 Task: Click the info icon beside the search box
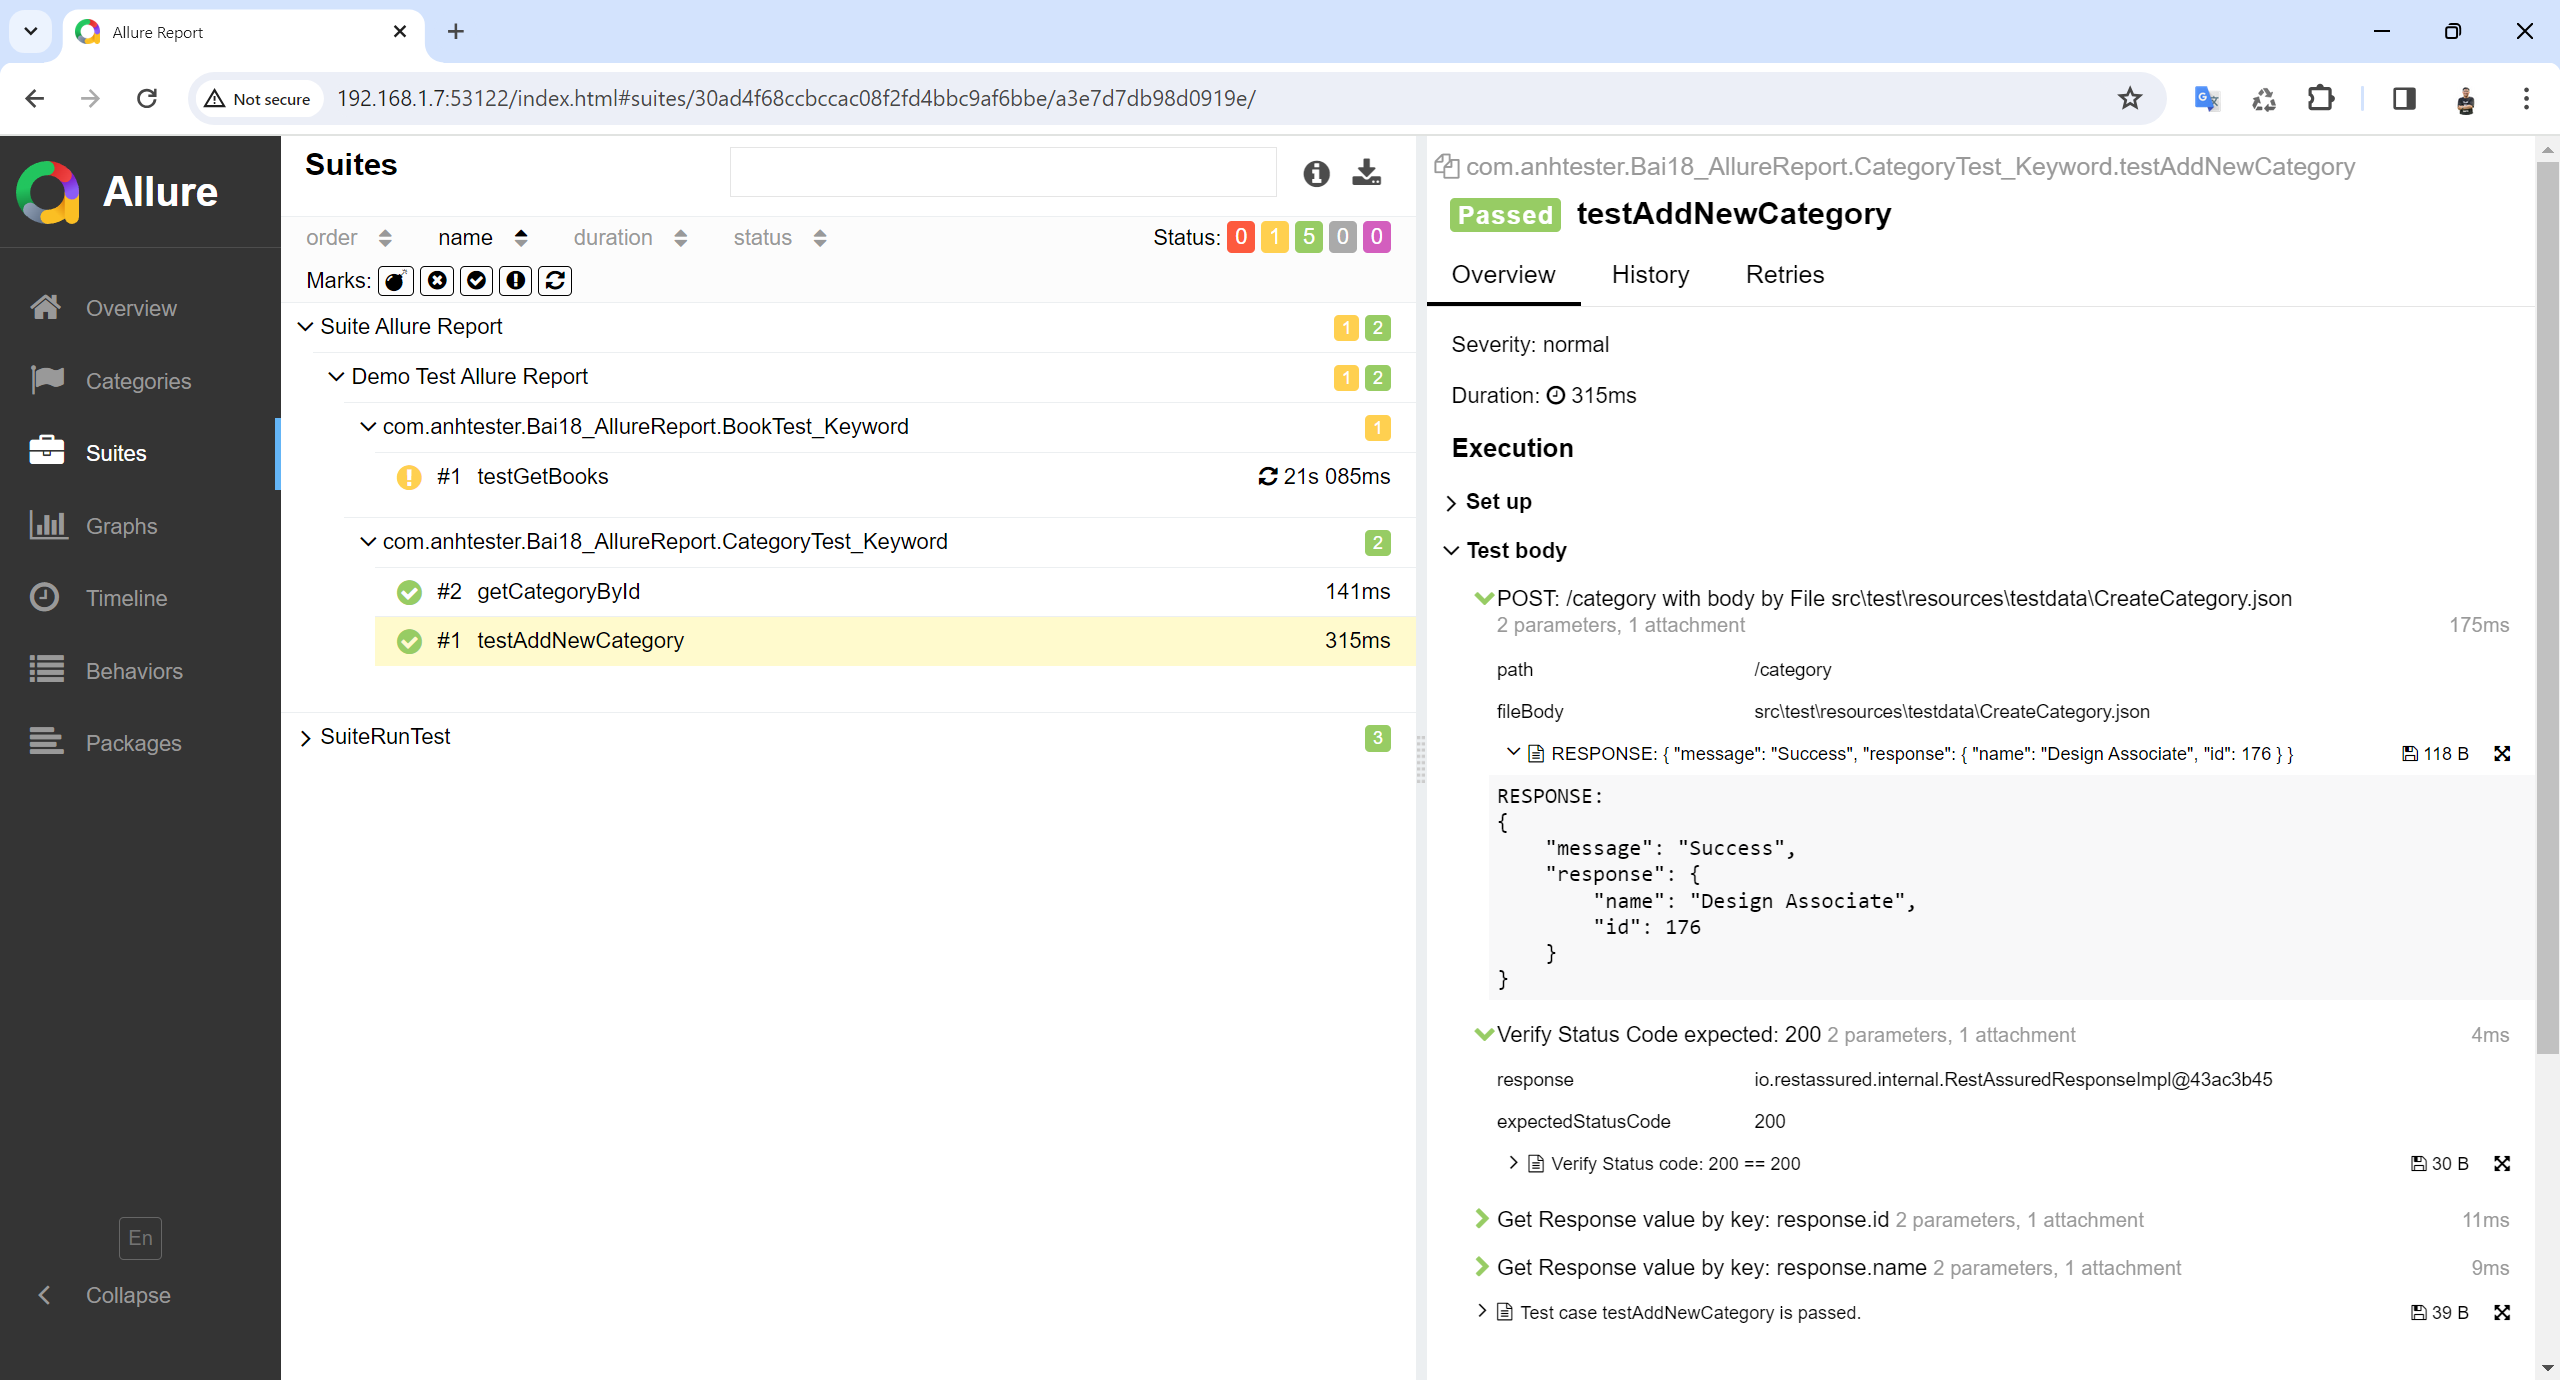click(x=1316, y=173)
